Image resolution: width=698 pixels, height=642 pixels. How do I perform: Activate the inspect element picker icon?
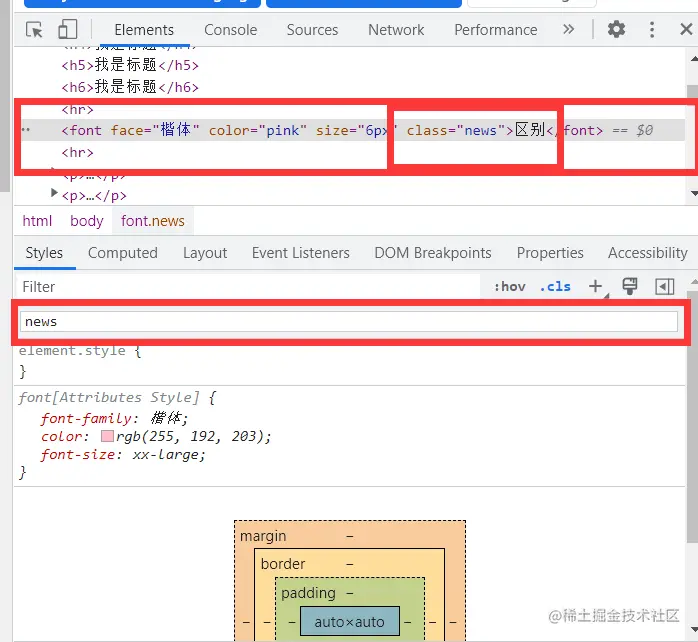[34, 30]
